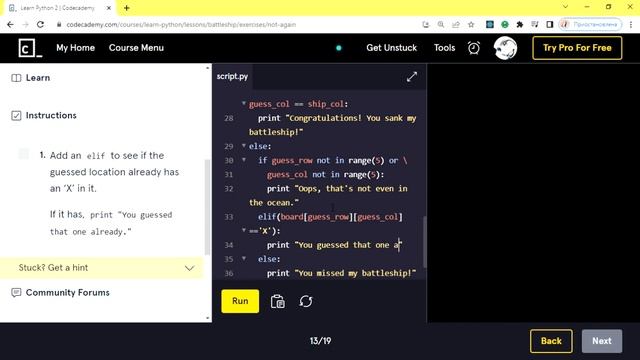Click the Community Forums chat icon
This screenshot has width=640, height=360.
coord(16,293)
